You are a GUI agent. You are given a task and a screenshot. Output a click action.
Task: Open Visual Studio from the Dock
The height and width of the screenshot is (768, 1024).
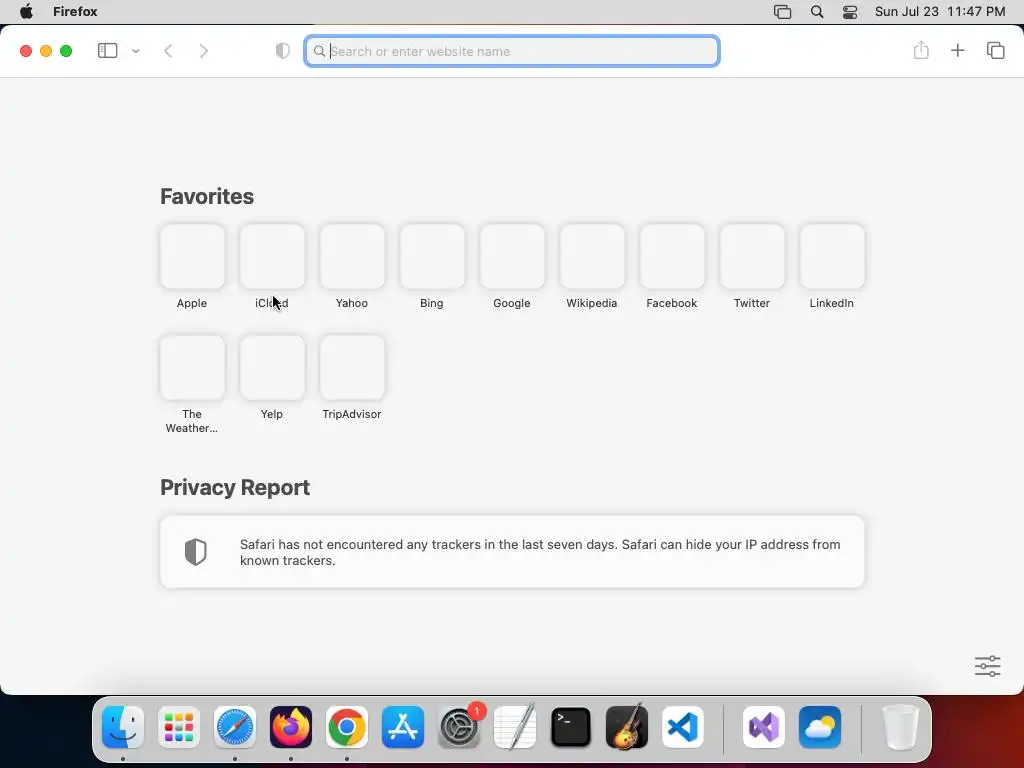(764, 727)
